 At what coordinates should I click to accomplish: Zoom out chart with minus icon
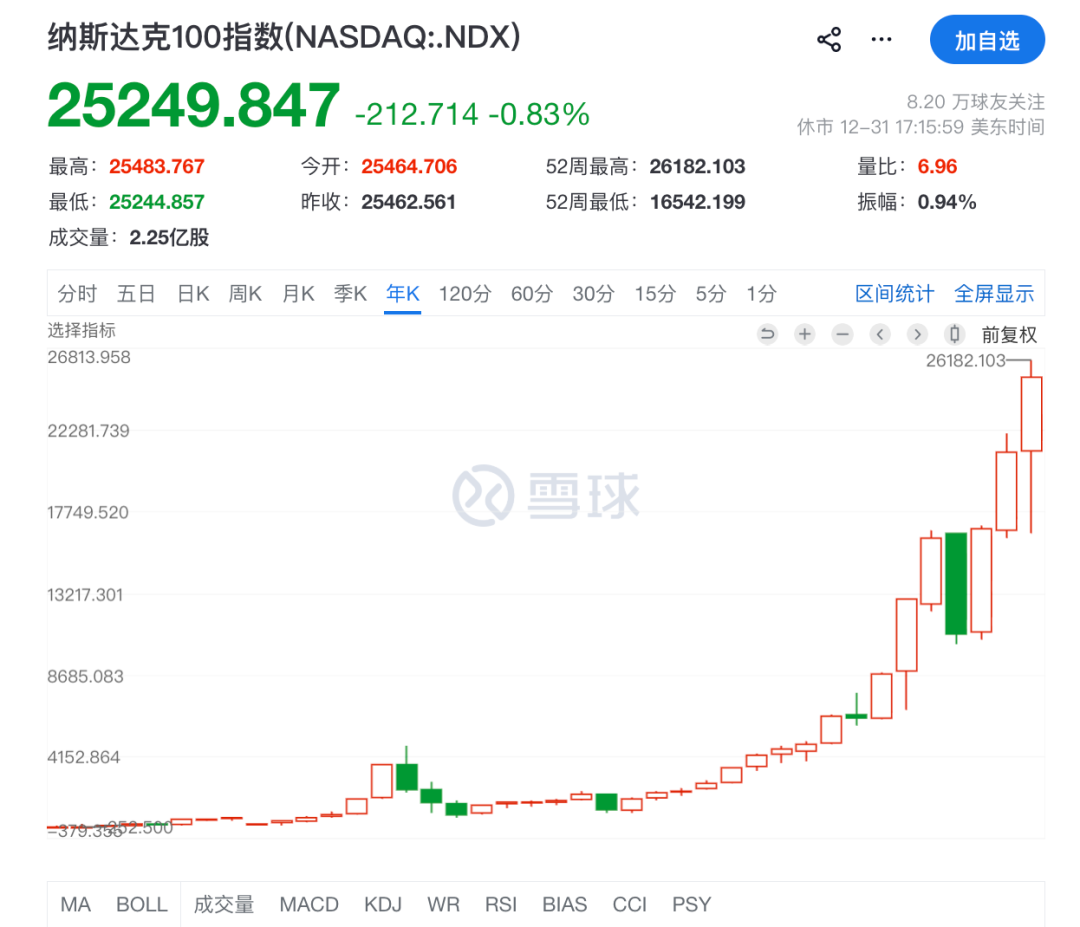[842, 334]
